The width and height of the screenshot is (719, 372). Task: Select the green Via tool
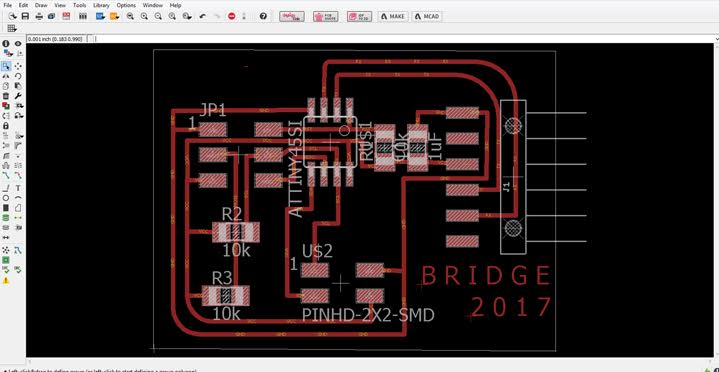(6, 217)
